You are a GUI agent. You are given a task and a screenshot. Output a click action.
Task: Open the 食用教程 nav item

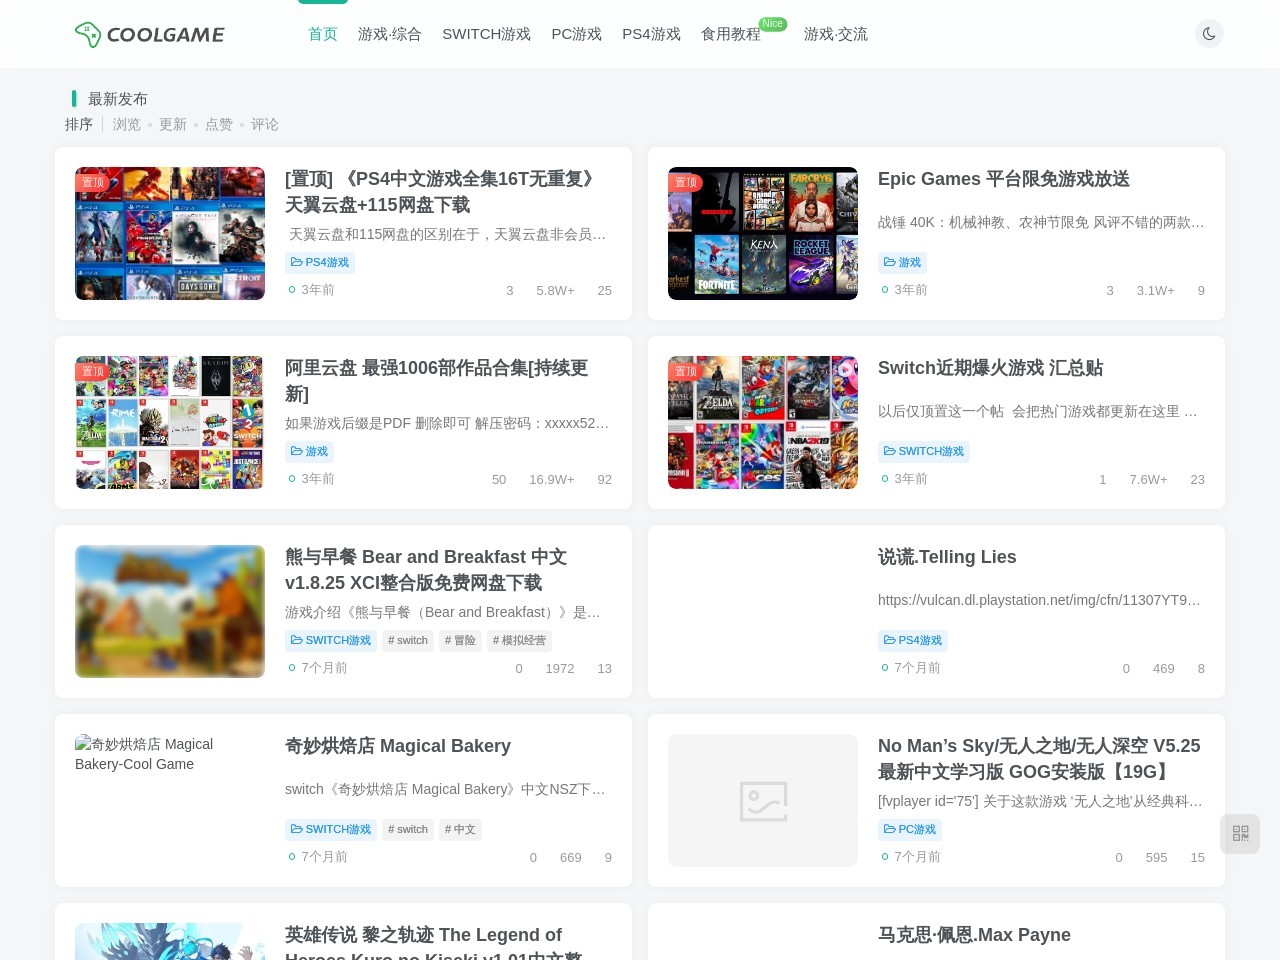731,34
